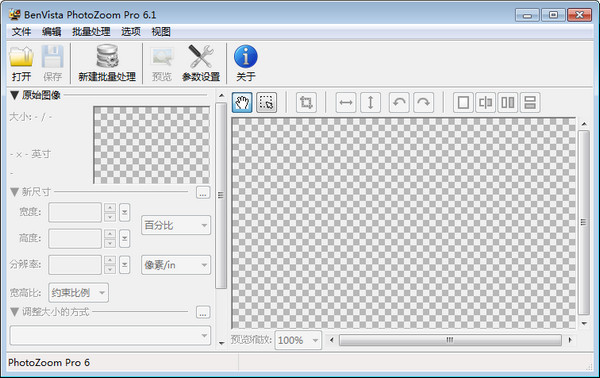The width and height of the screenshot is (600, 378).
Task: Click the ... button beside 调整大小的方式
Action: (x=203, y=312)
